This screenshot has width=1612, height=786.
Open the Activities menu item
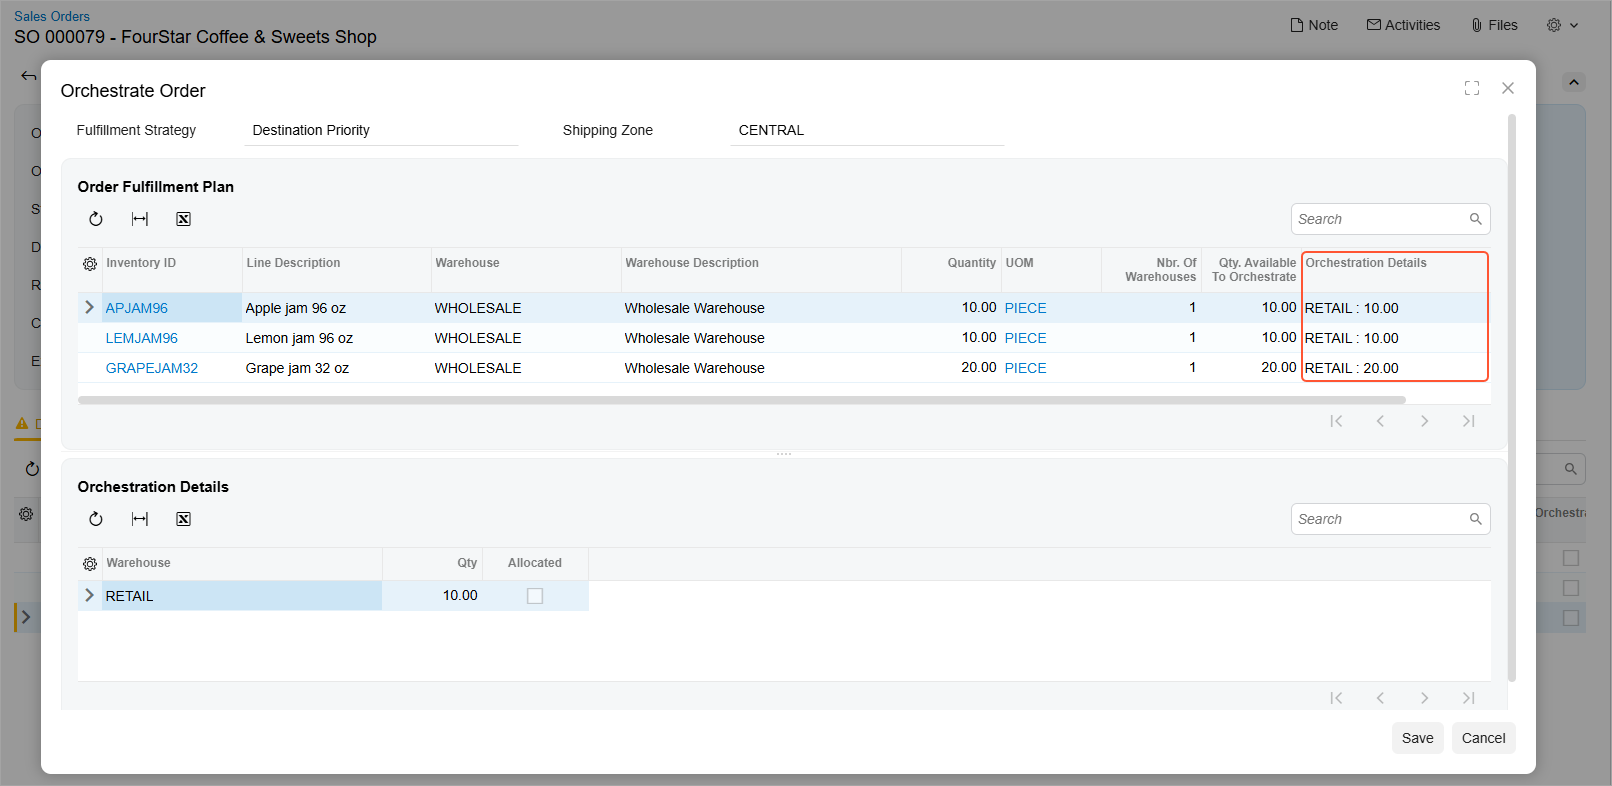1403,25
